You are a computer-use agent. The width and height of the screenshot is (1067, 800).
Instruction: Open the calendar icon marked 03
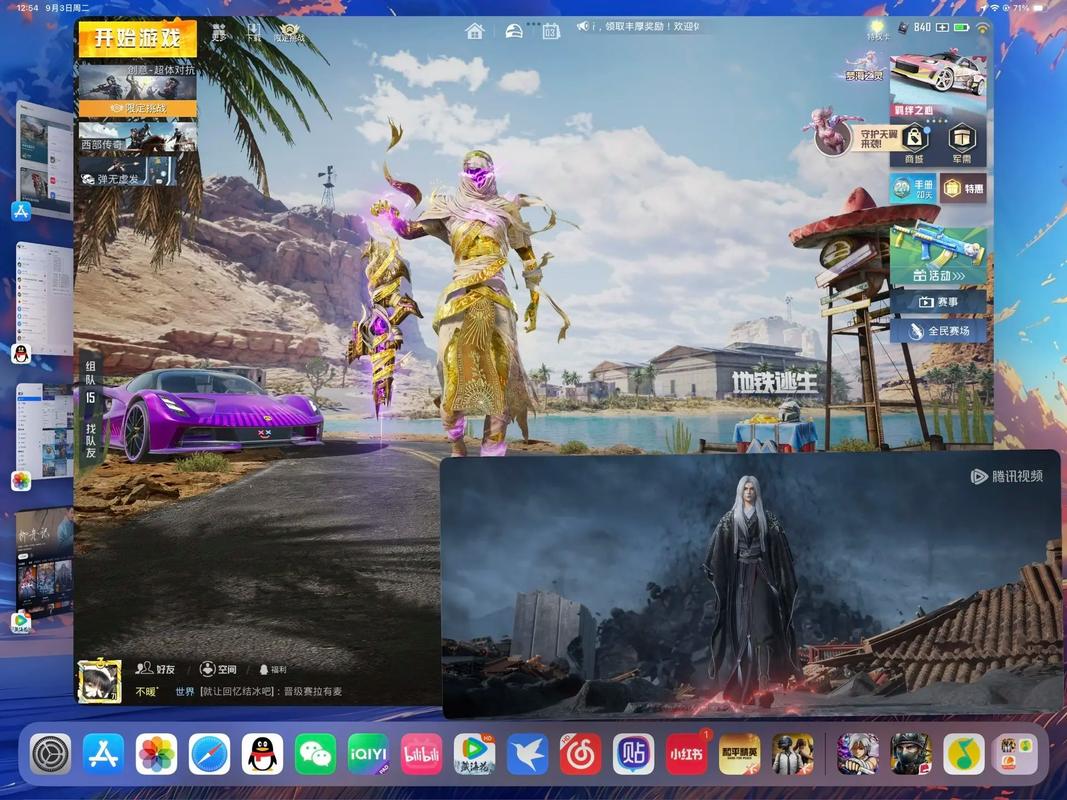point(551,31)
